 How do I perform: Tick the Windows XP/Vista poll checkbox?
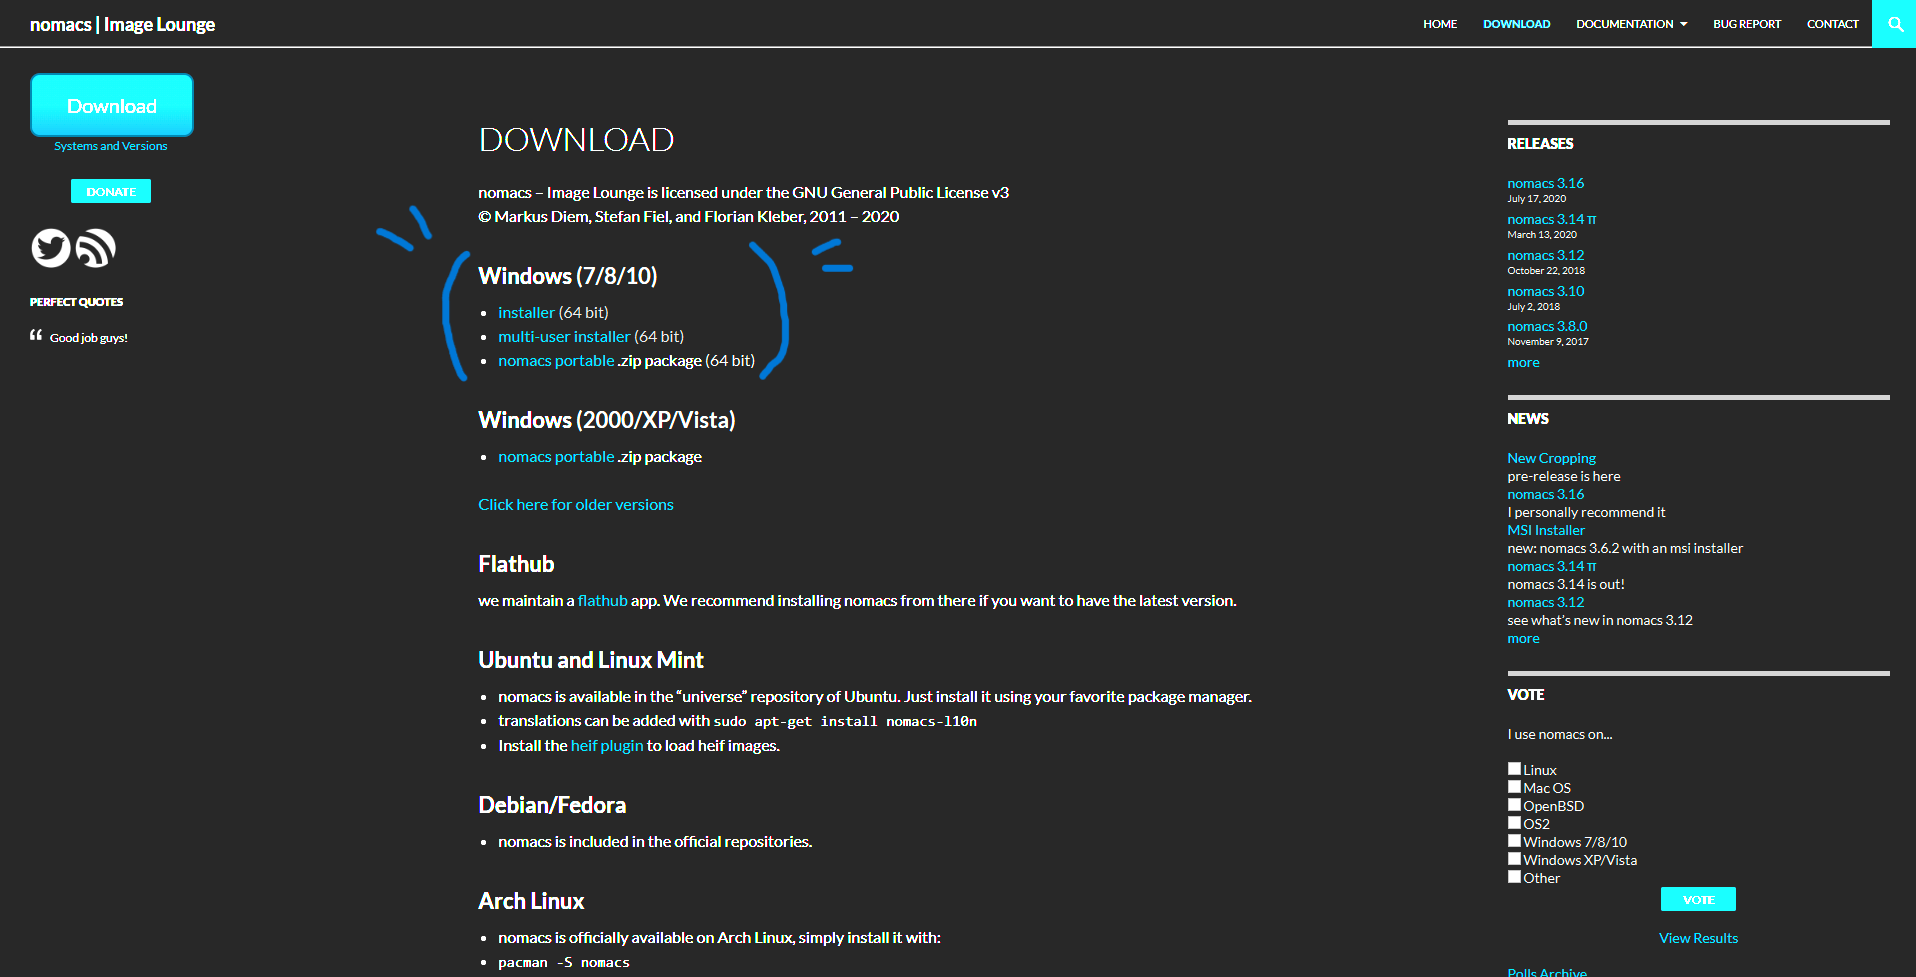(x=1514, y=859)
